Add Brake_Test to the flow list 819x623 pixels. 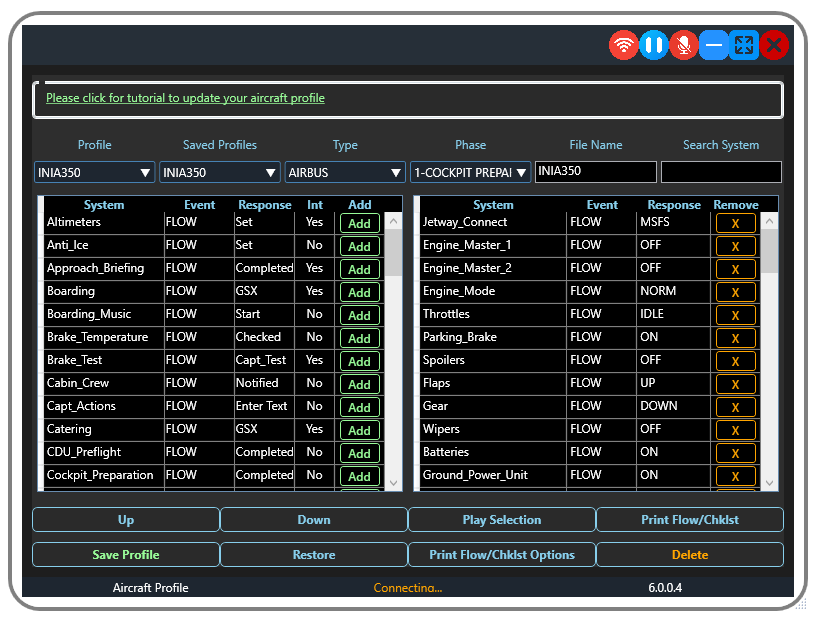pyautogui.click(x=359, y=362)
